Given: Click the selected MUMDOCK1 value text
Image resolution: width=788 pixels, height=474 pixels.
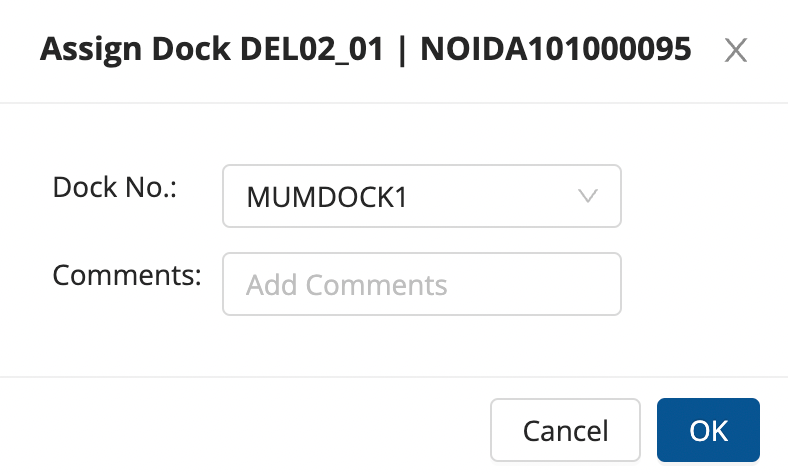Looking at the screenshot, I should tap(326, 197).
